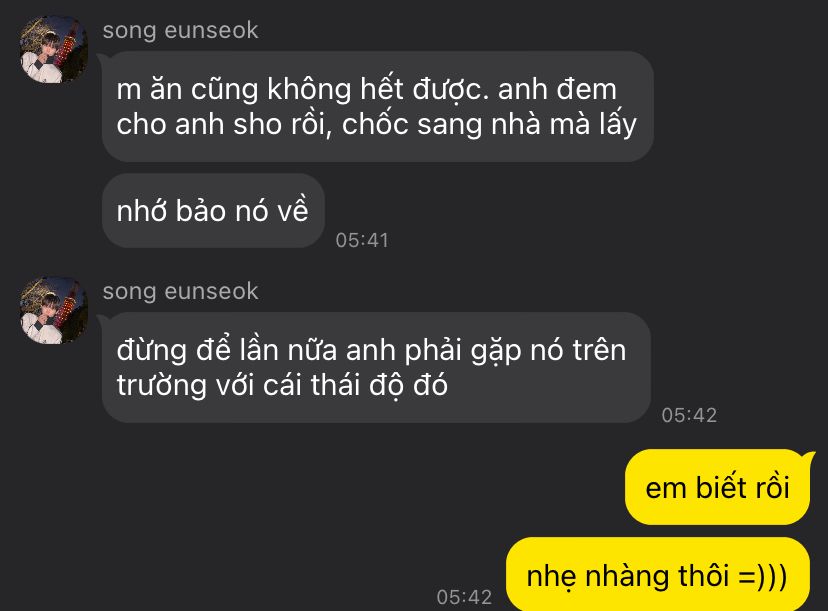Tap the first 'song eunseok' sender name
Screen dimensions: 828x611
pyautogui.click(x=181, y=30)
